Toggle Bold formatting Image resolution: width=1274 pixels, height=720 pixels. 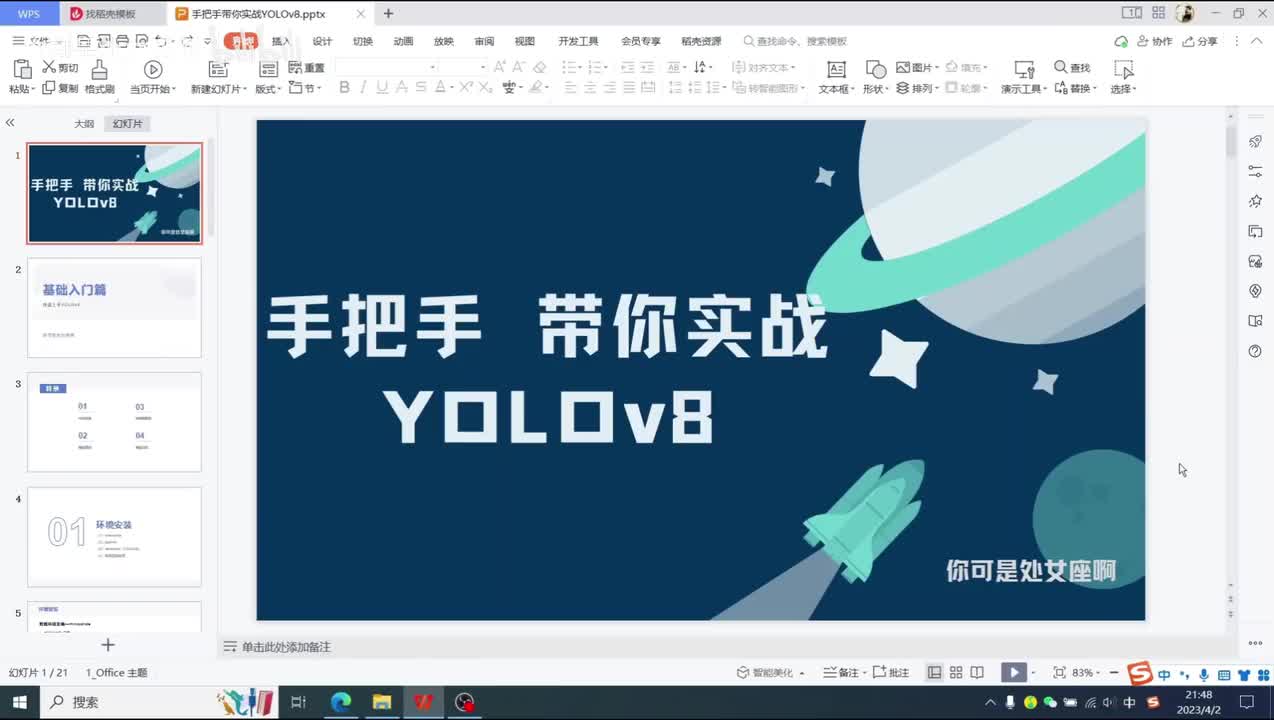pos(344,88)
